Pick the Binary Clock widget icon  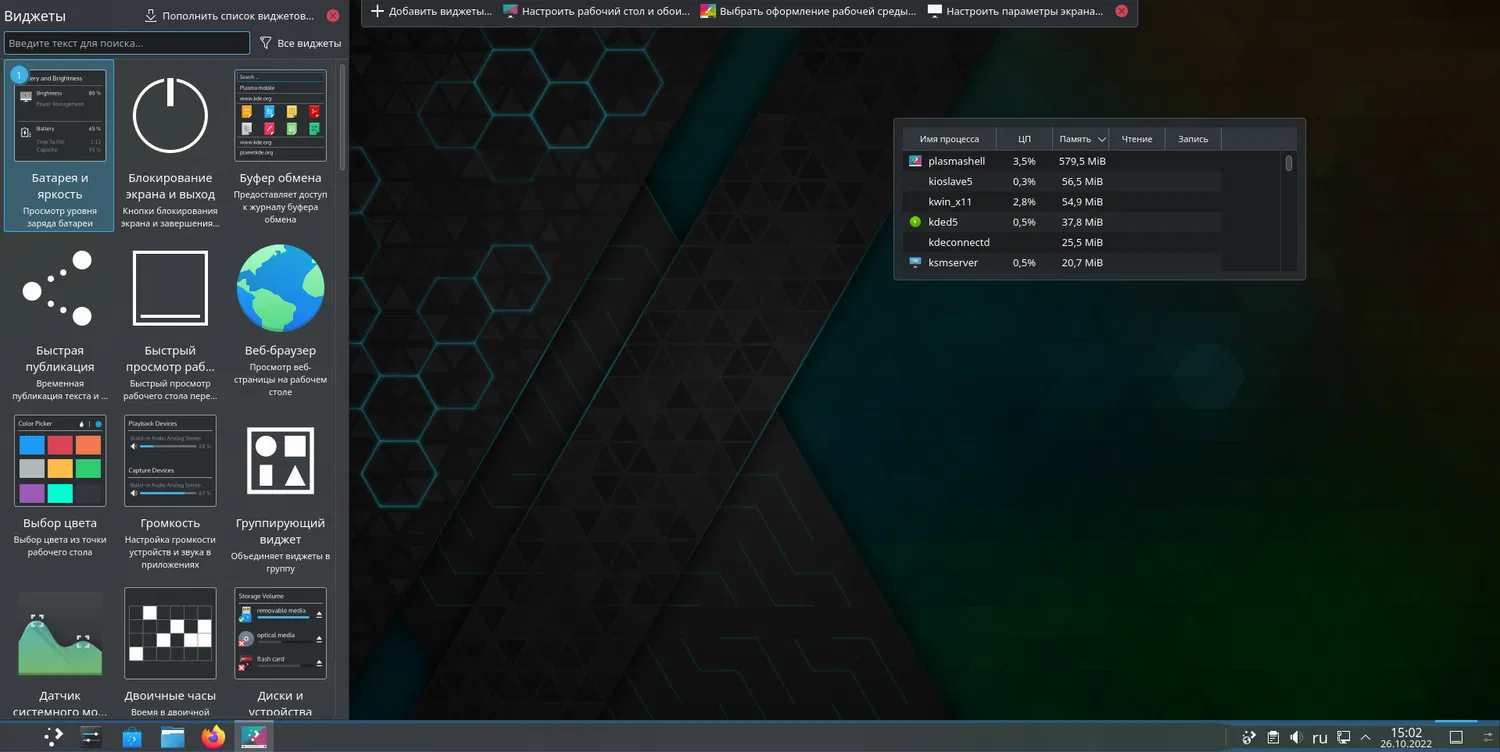(170, 634)
